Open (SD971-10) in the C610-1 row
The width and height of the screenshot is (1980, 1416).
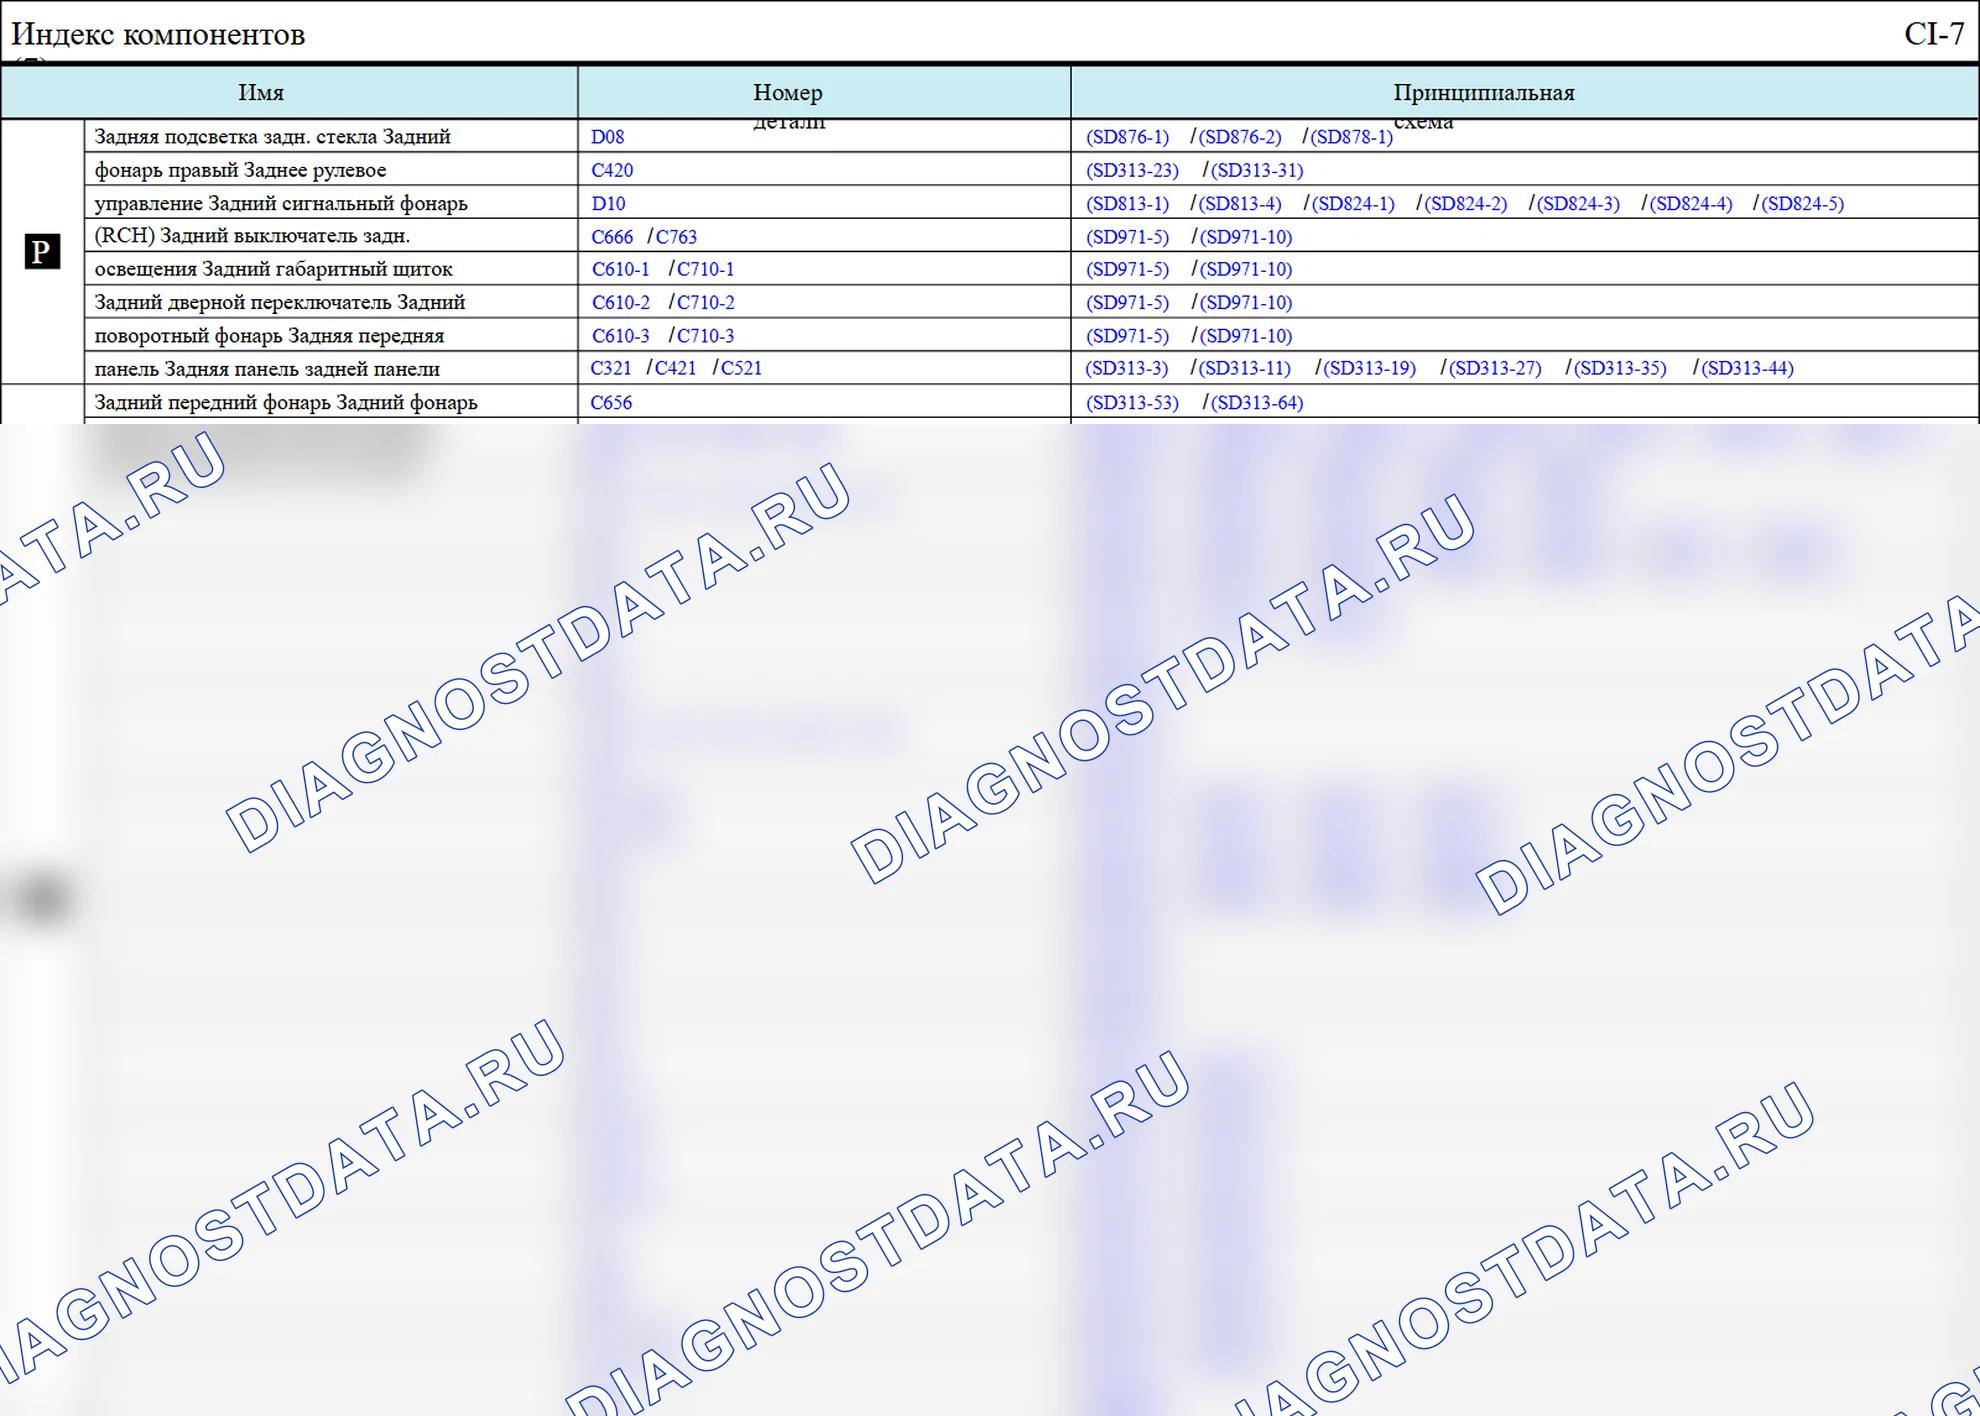pyautogui.click(x=1246, y=269)
